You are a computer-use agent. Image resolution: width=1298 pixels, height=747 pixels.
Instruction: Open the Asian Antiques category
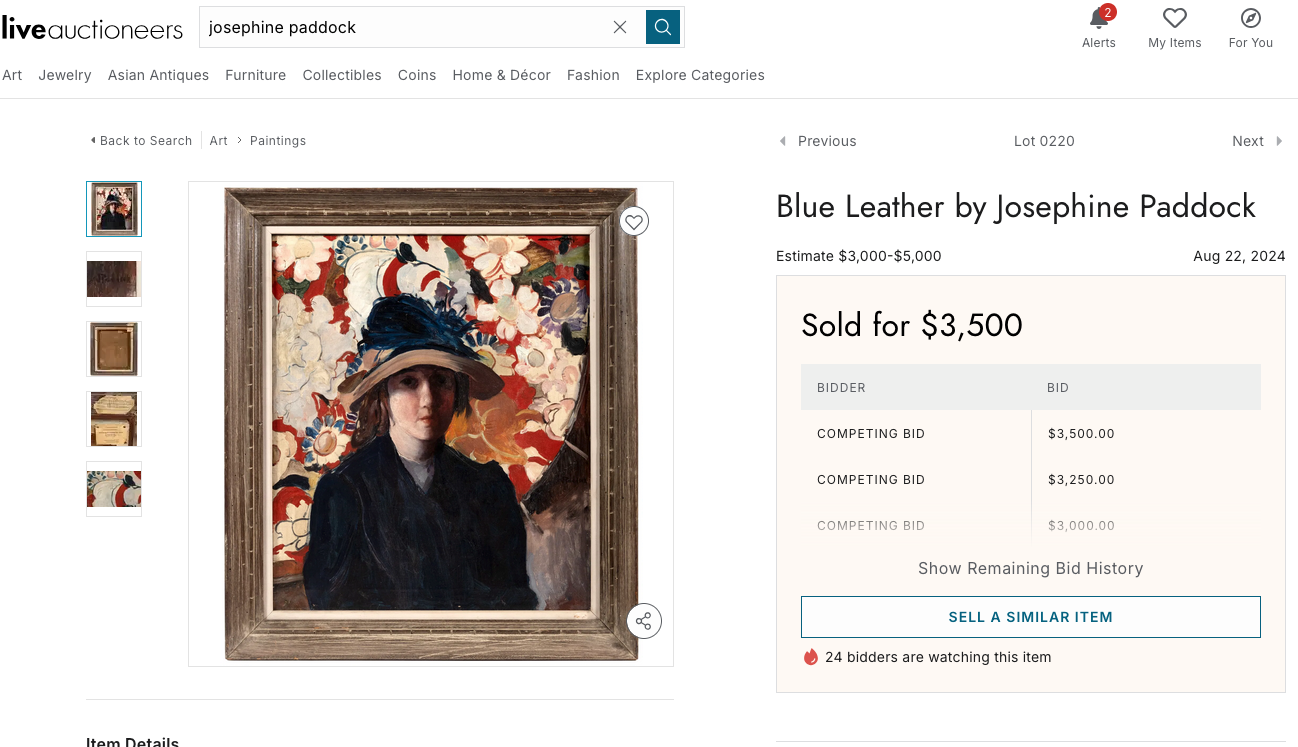158,75
